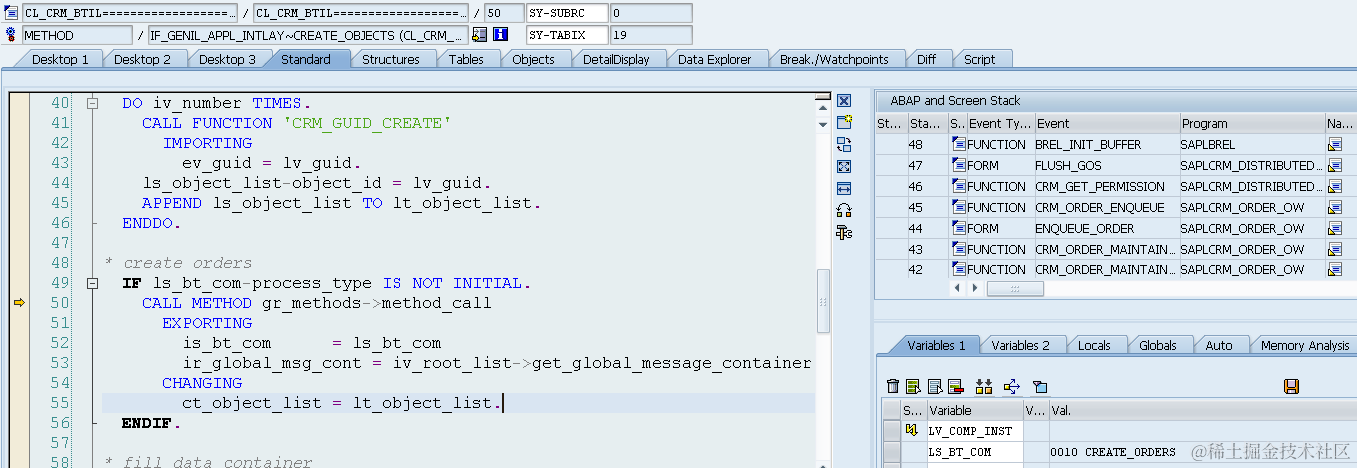1357x468 pixels.
Task: Click the SY-TABIX value field showing 19
Action: pyautogui.click(x=651, y=35)
